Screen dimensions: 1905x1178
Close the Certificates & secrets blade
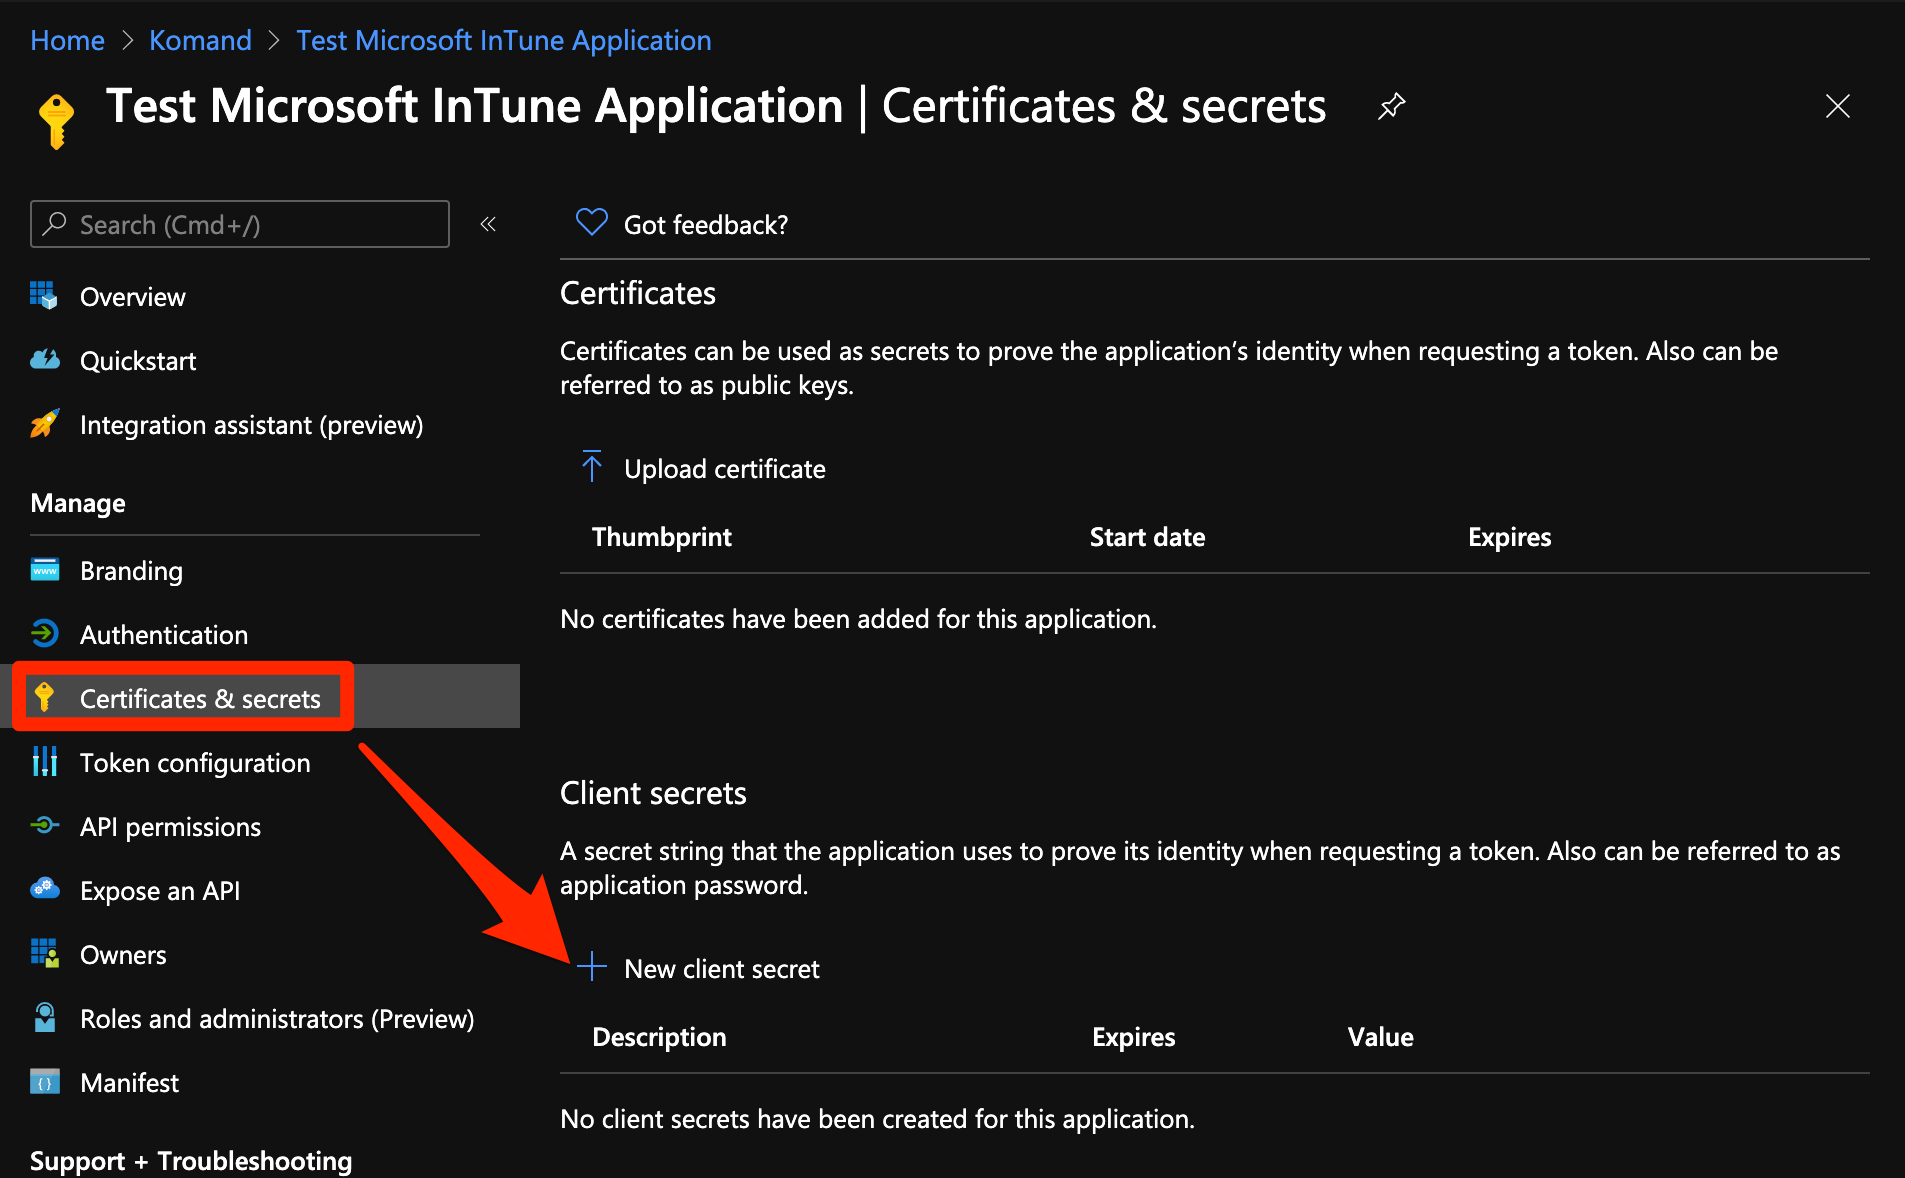pyautogui.click(x=1837, y=106)
